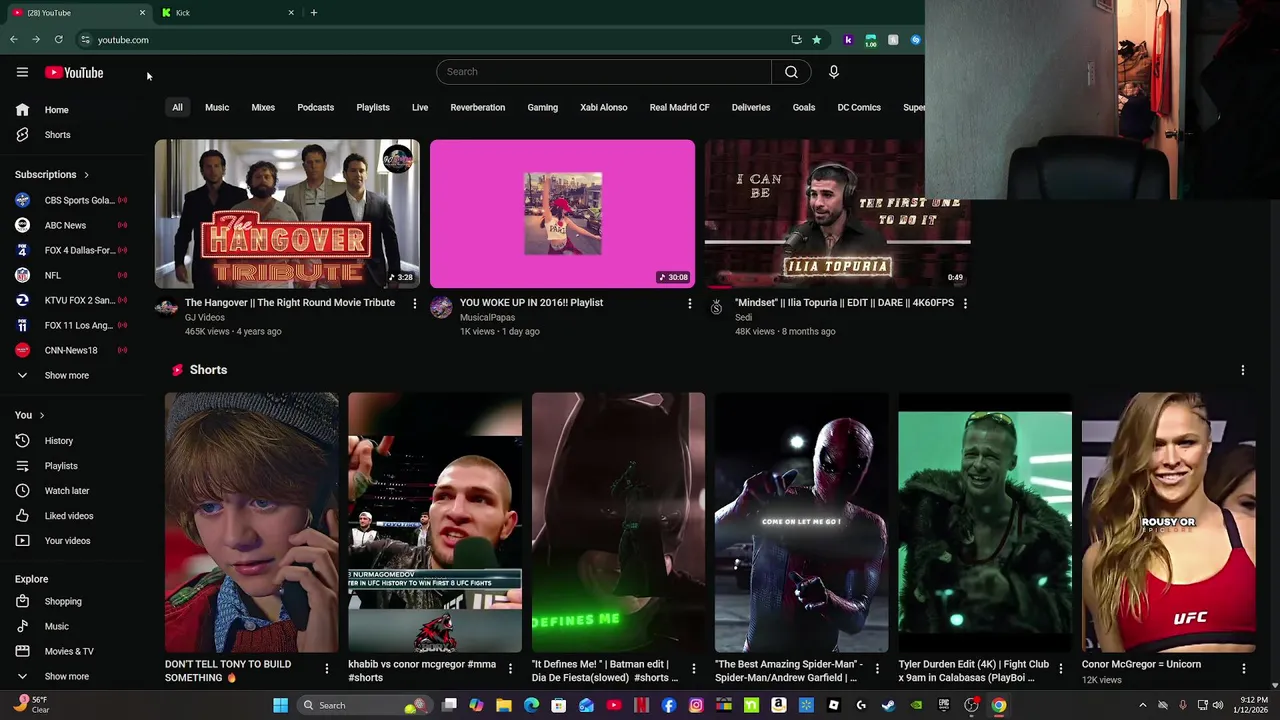1280x720 pixels.
Task: Open the Shazam extension icon
Action: 915,40
